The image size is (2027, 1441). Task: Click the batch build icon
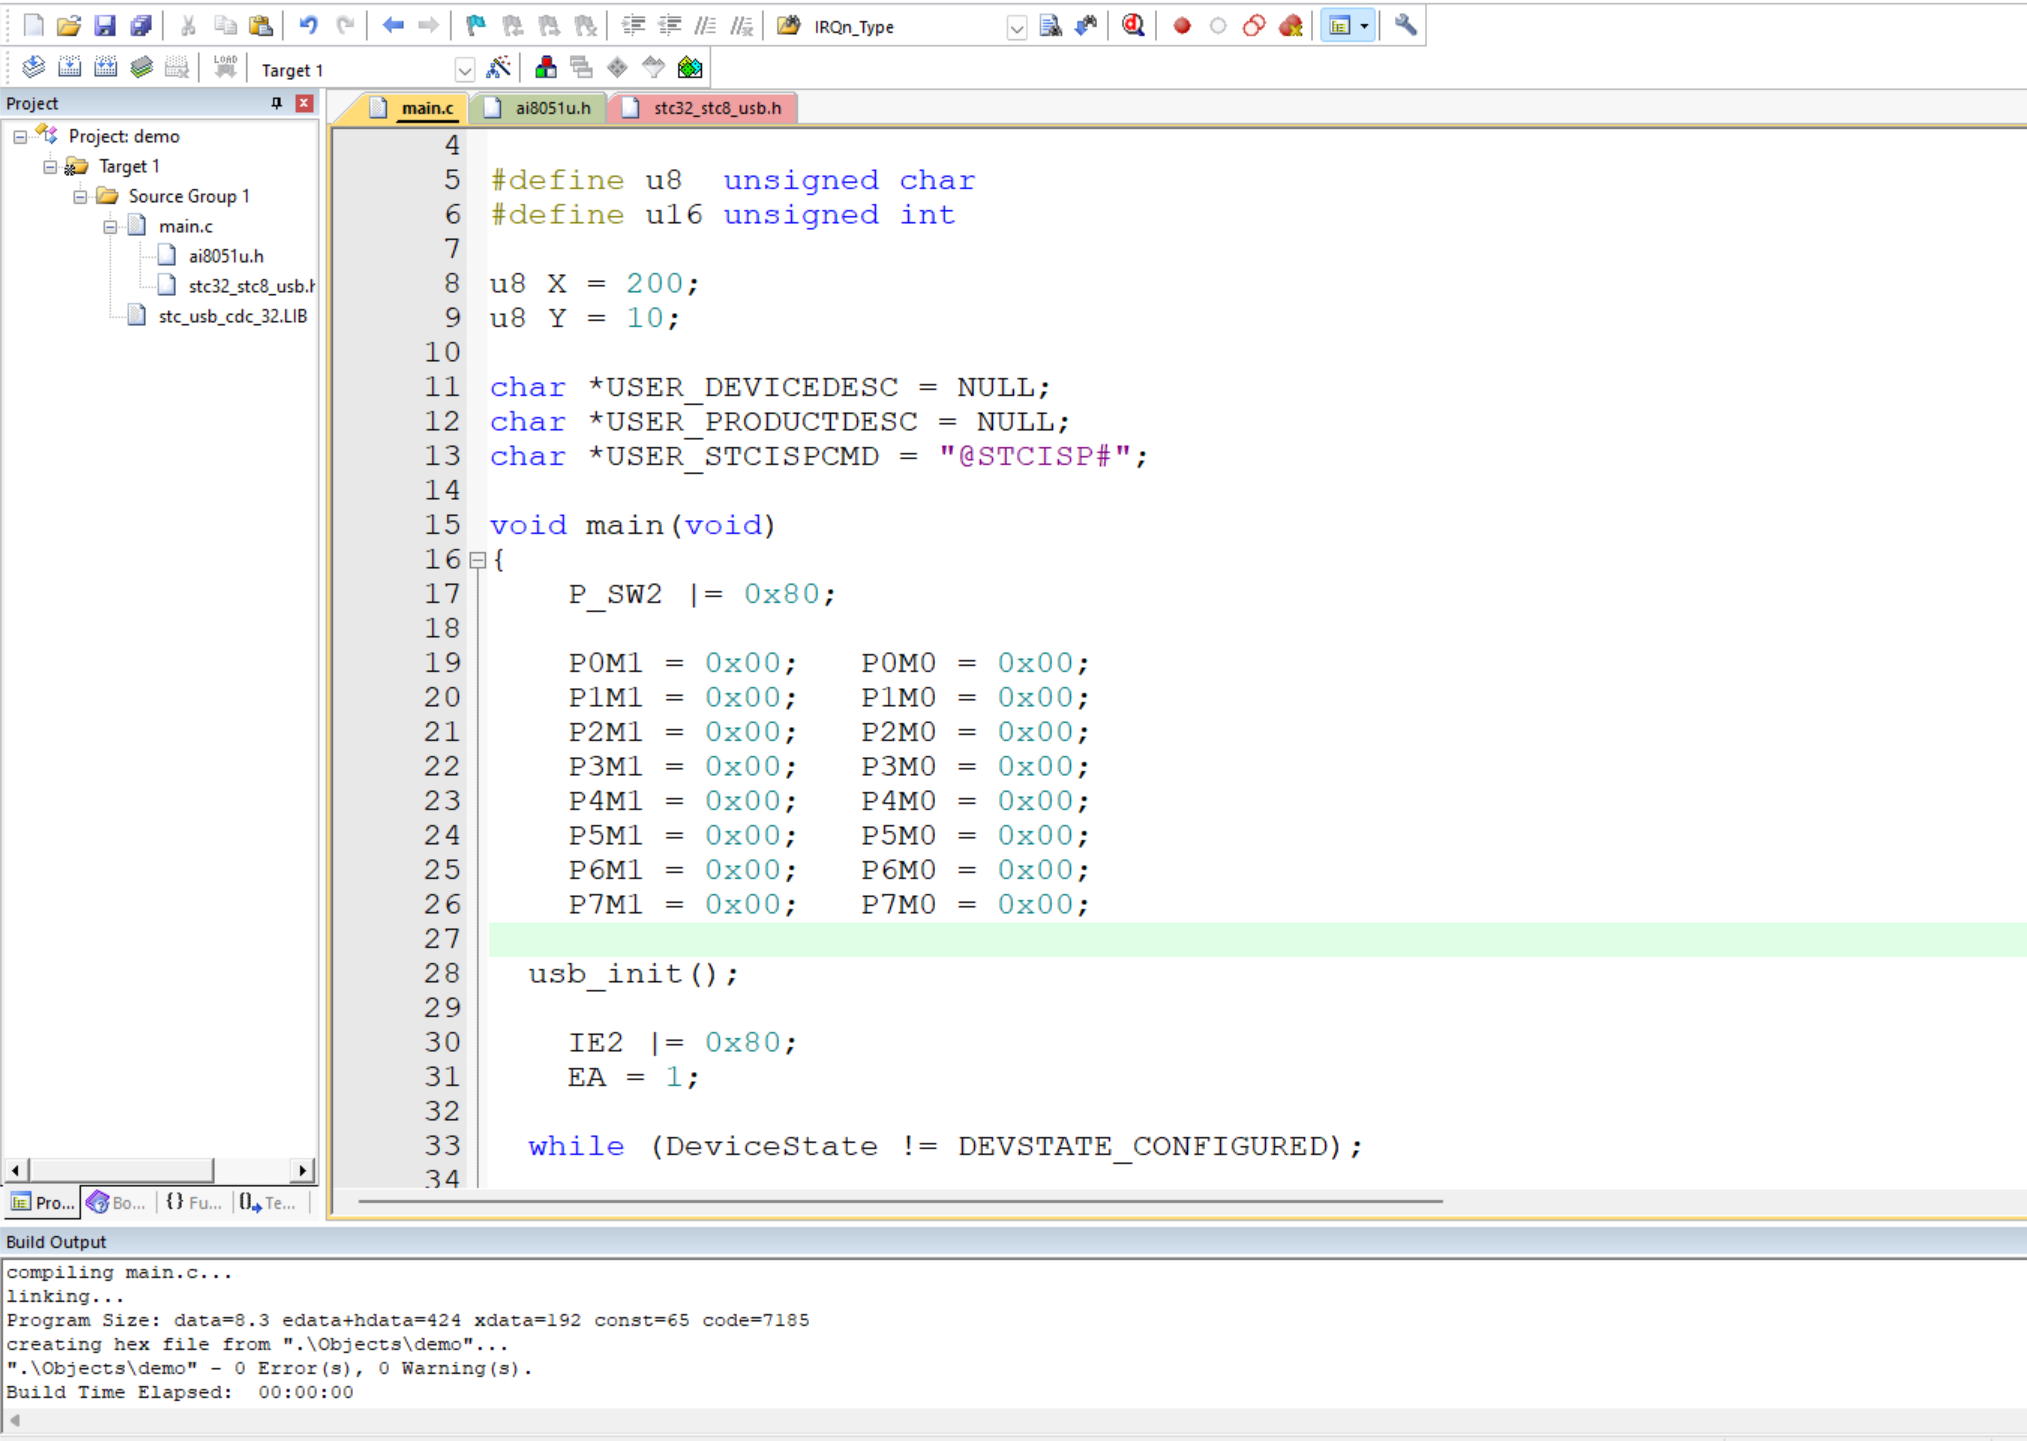(141, 68)
